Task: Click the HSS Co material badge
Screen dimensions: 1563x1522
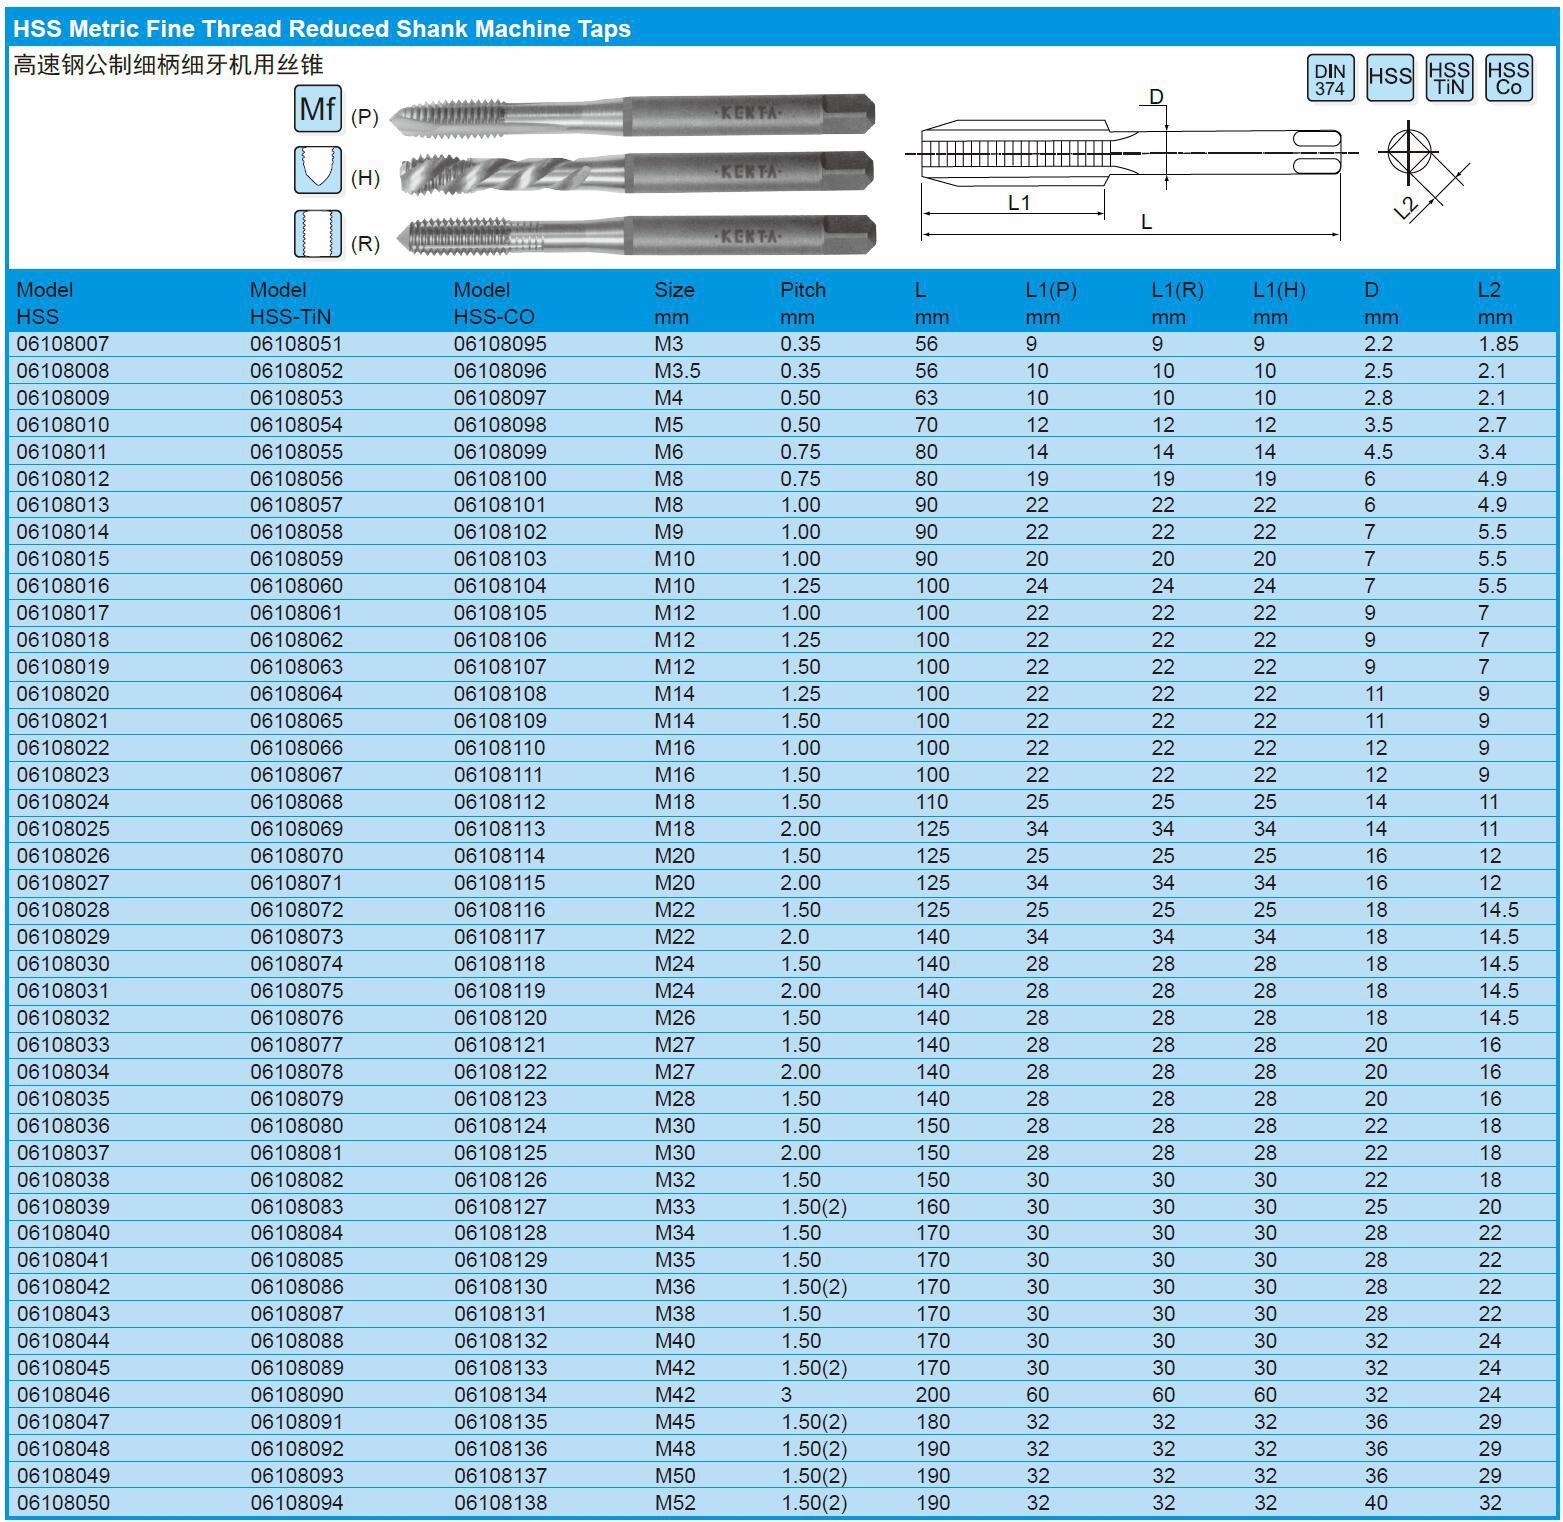Action: 1508,78
